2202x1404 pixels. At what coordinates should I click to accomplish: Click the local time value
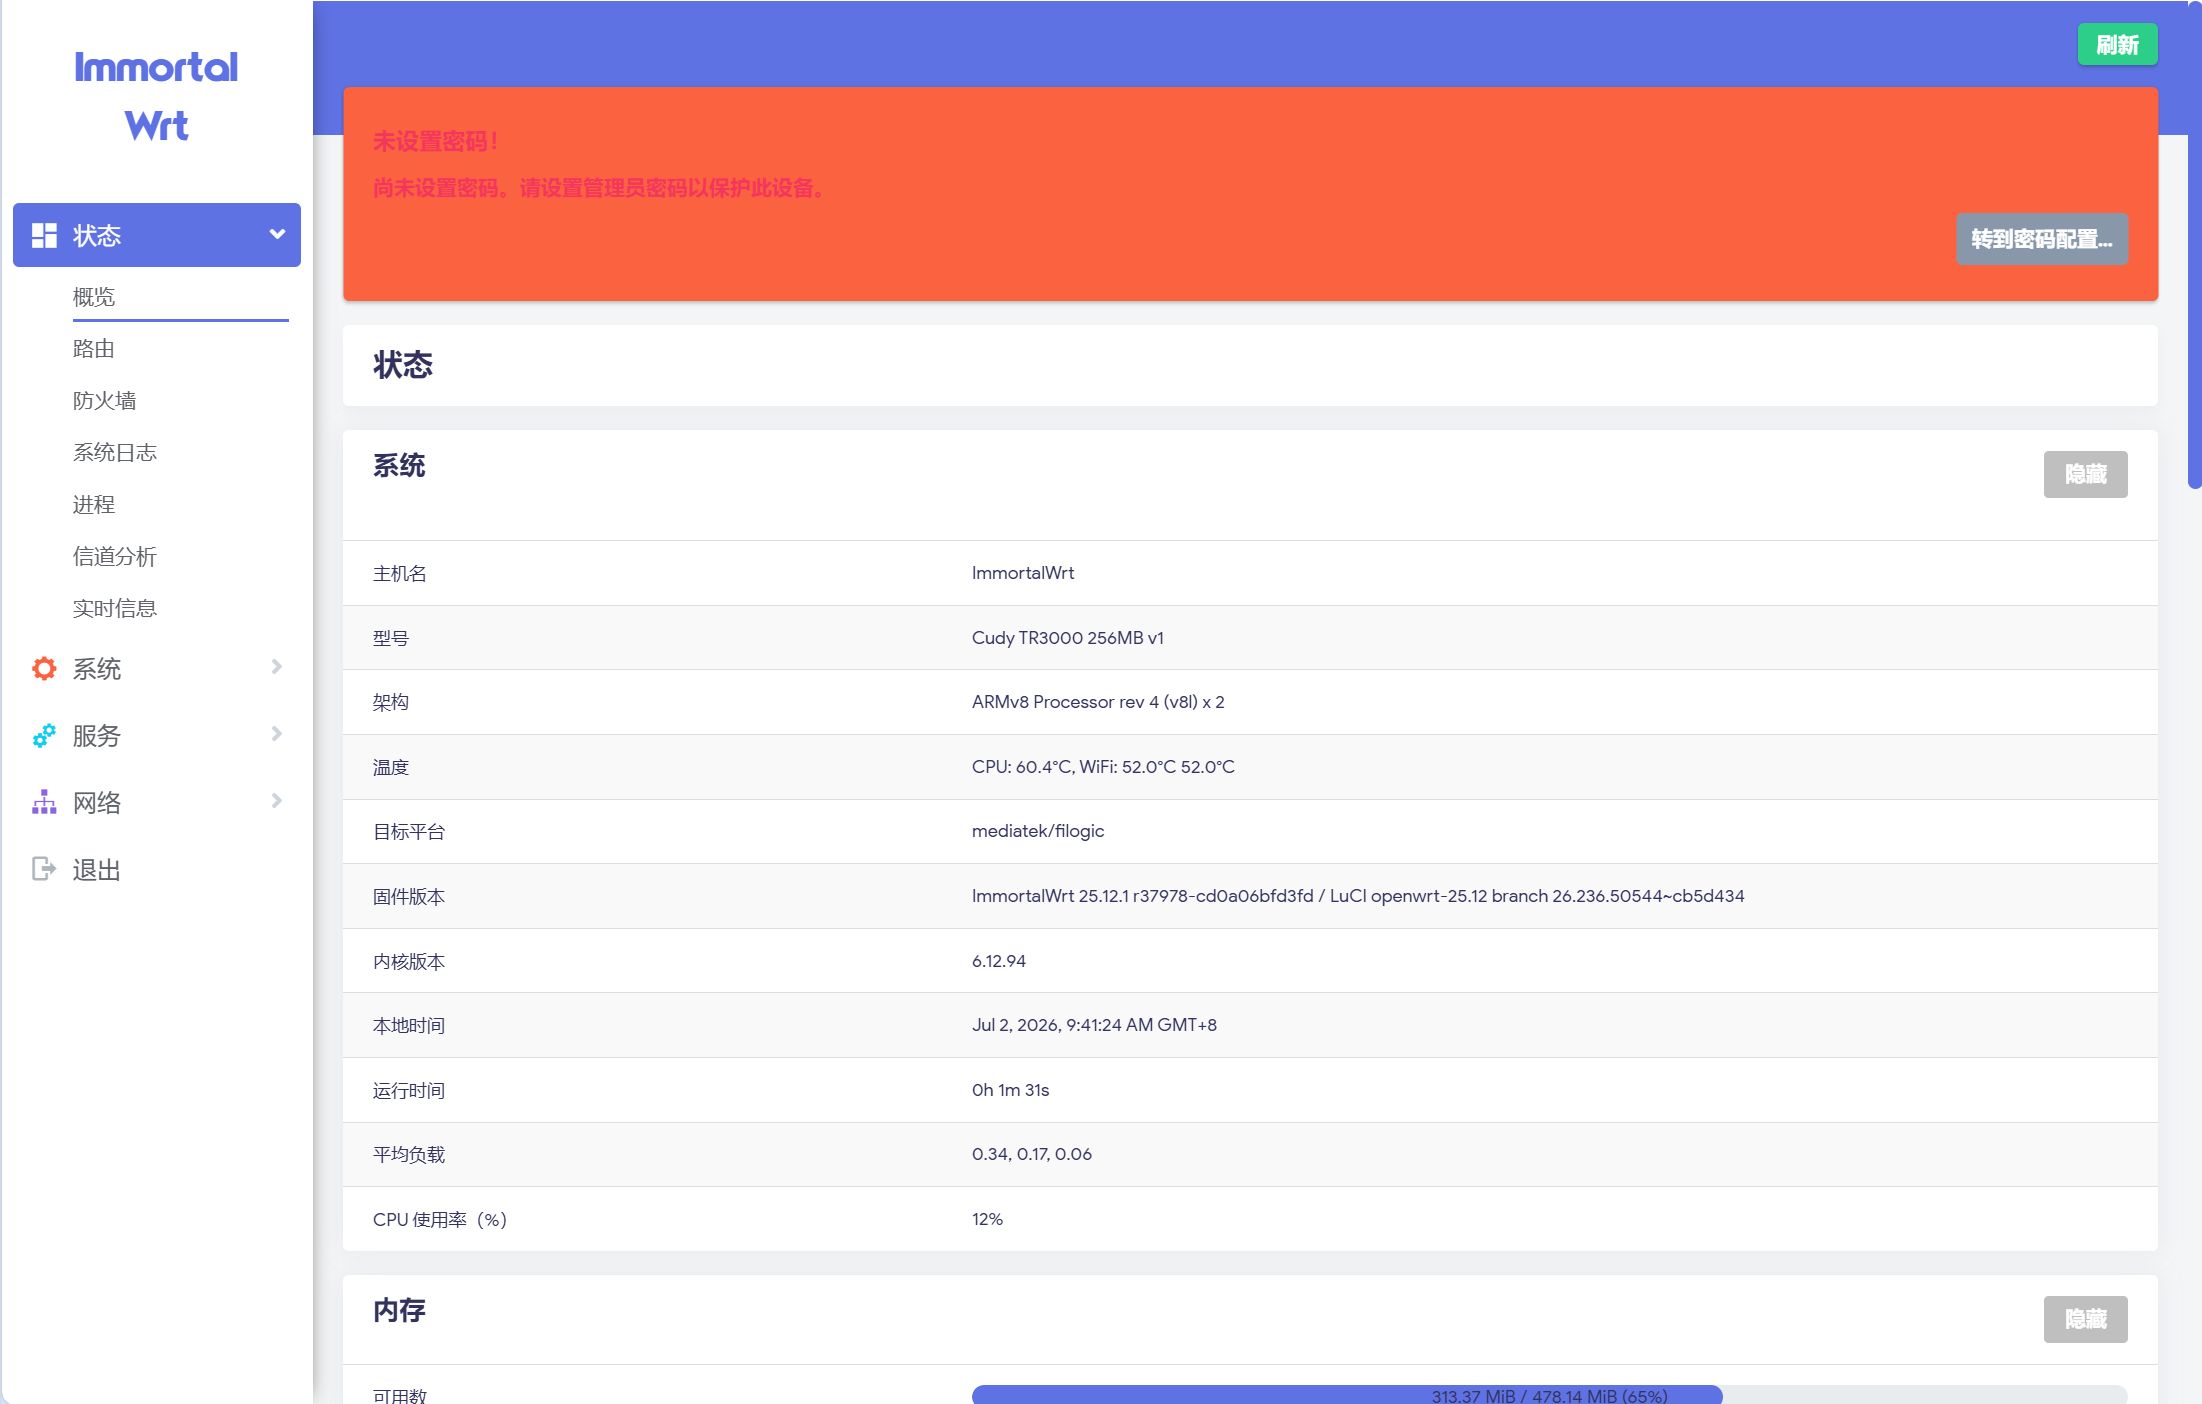[x=1094, y=1025]
